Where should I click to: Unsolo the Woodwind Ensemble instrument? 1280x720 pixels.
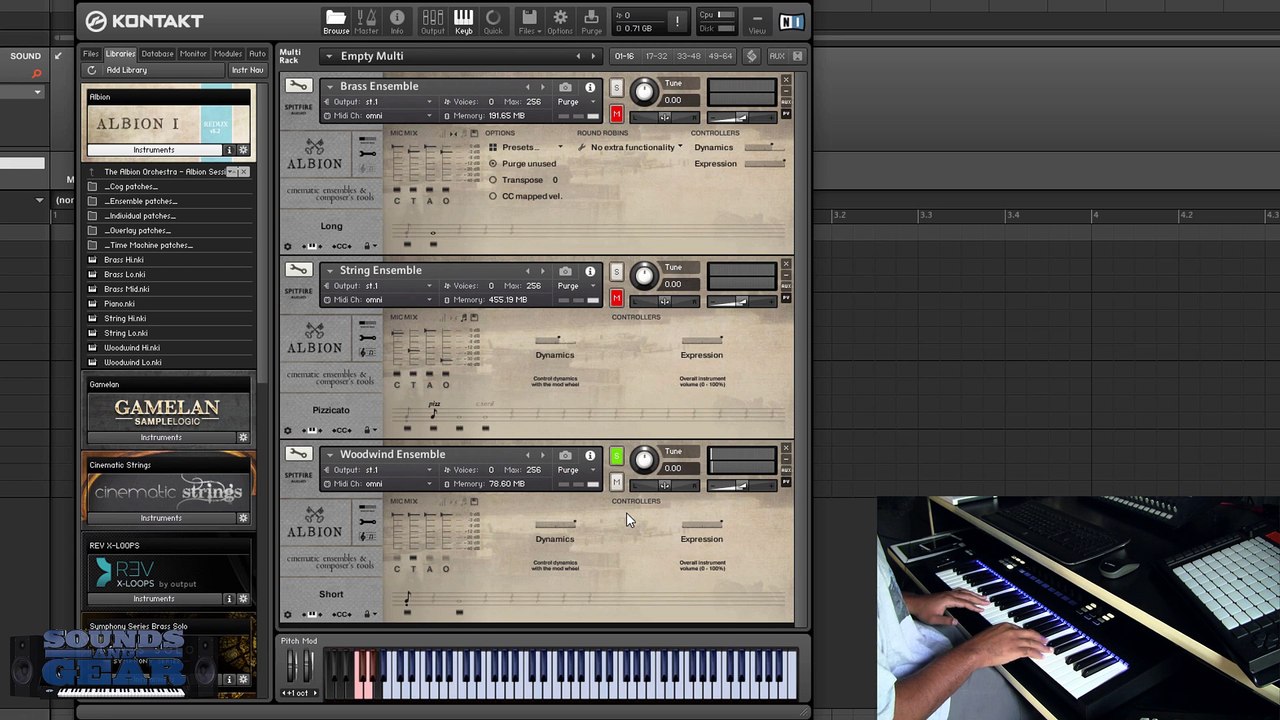pyautogui.click(x=616, y=457)
